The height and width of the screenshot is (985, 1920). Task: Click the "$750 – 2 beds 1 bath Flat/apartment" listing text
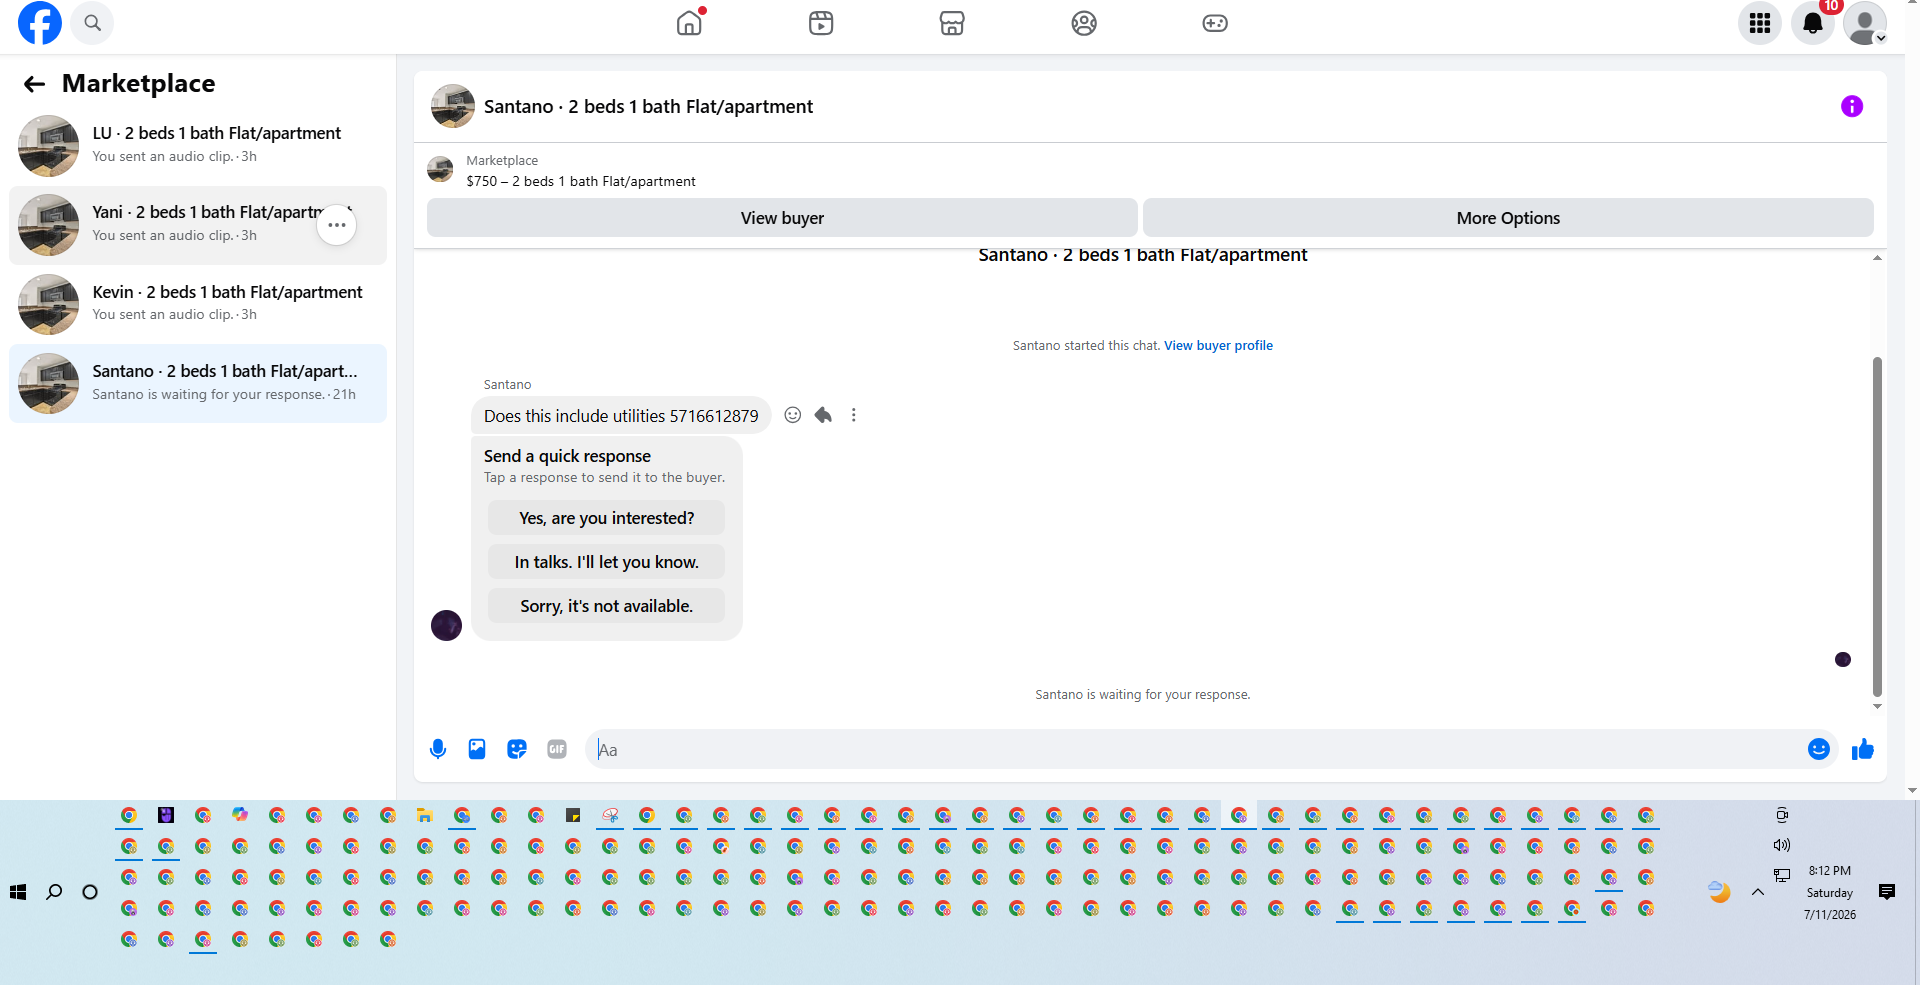[x=581, y=181]
